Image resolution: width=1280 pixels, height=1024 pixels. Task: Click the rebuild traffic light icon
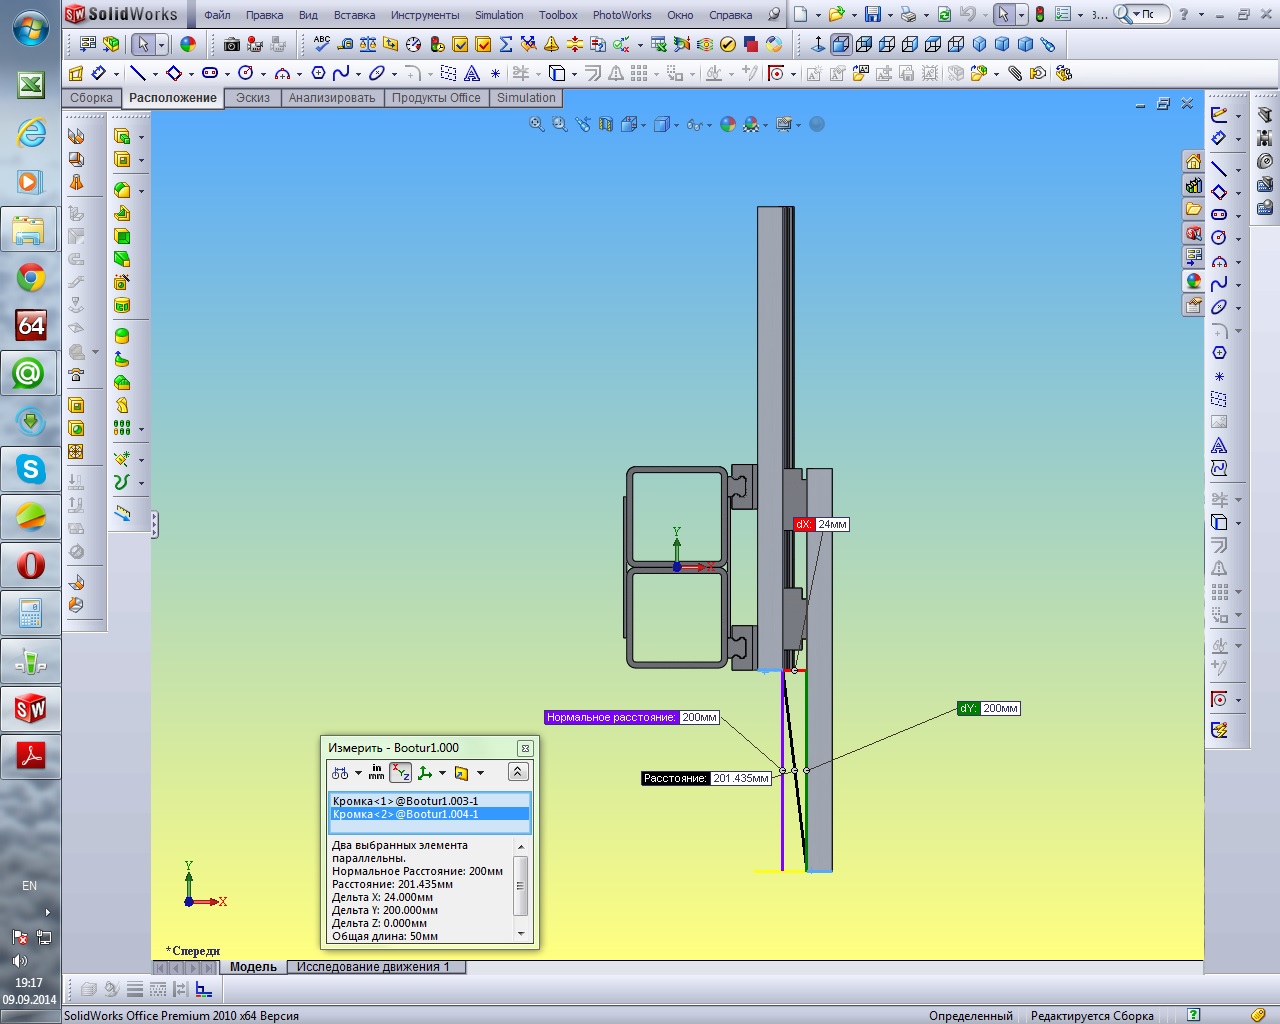pyautogui.click(x=1040, y=15)
